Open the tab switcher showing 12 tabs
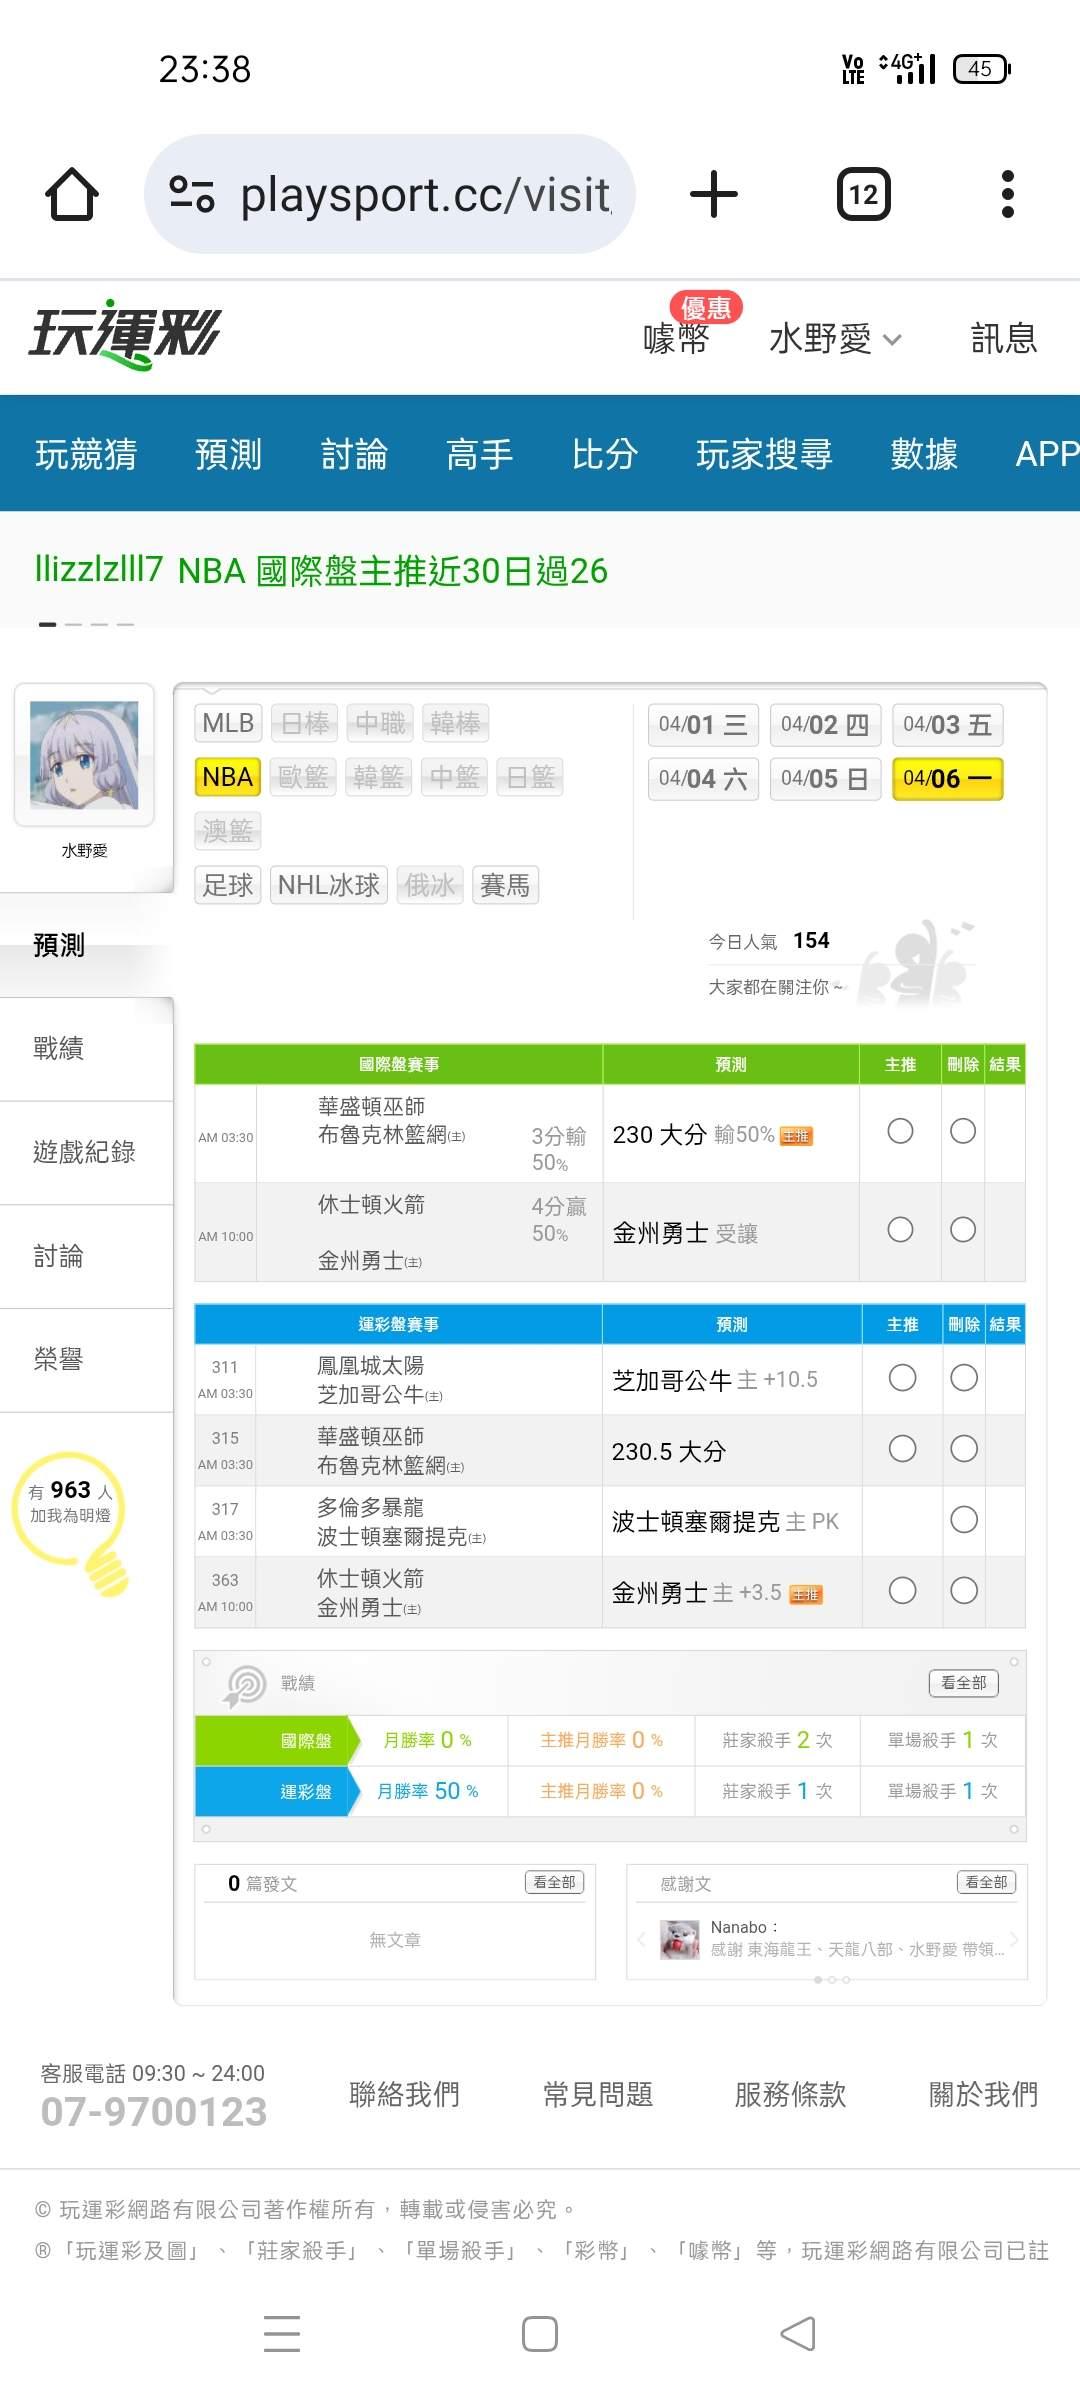 (863, 194)
